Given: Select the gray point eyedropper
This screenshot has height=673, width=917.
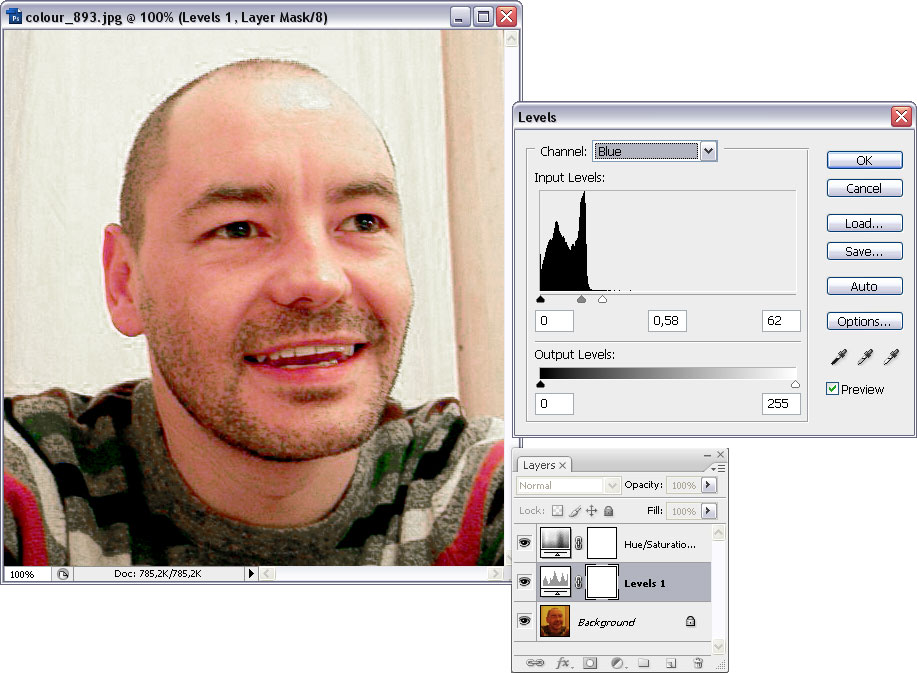Looking at the screenshot, I should pyautogui.click(x=864, y=357).
